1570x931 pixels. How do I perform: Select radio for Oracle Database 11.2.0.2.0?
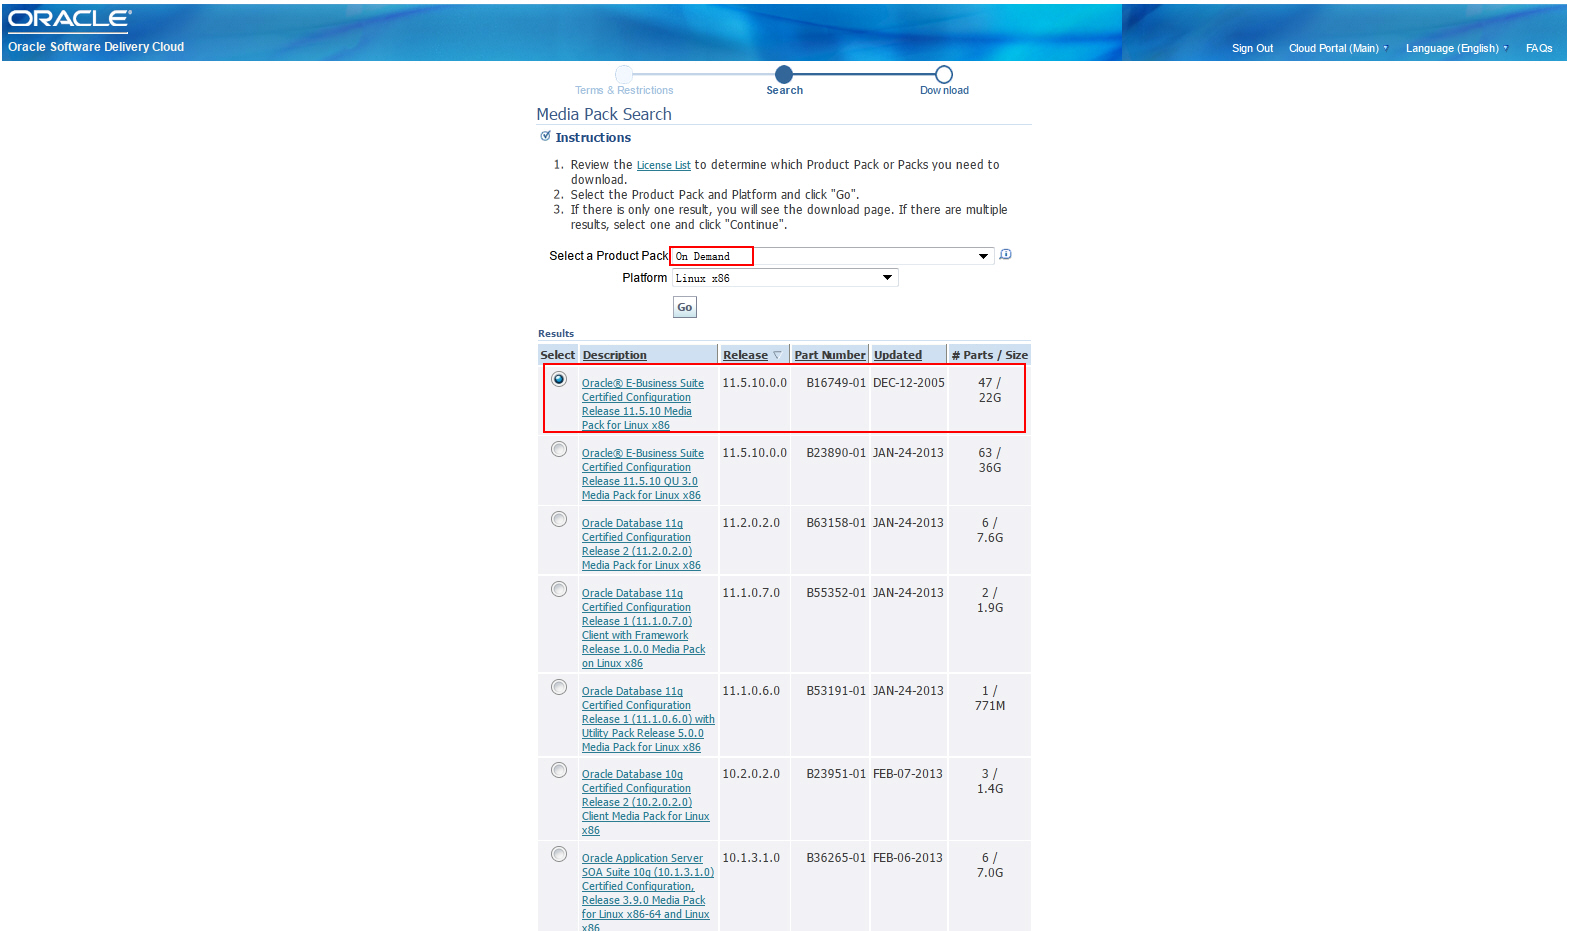559,519
